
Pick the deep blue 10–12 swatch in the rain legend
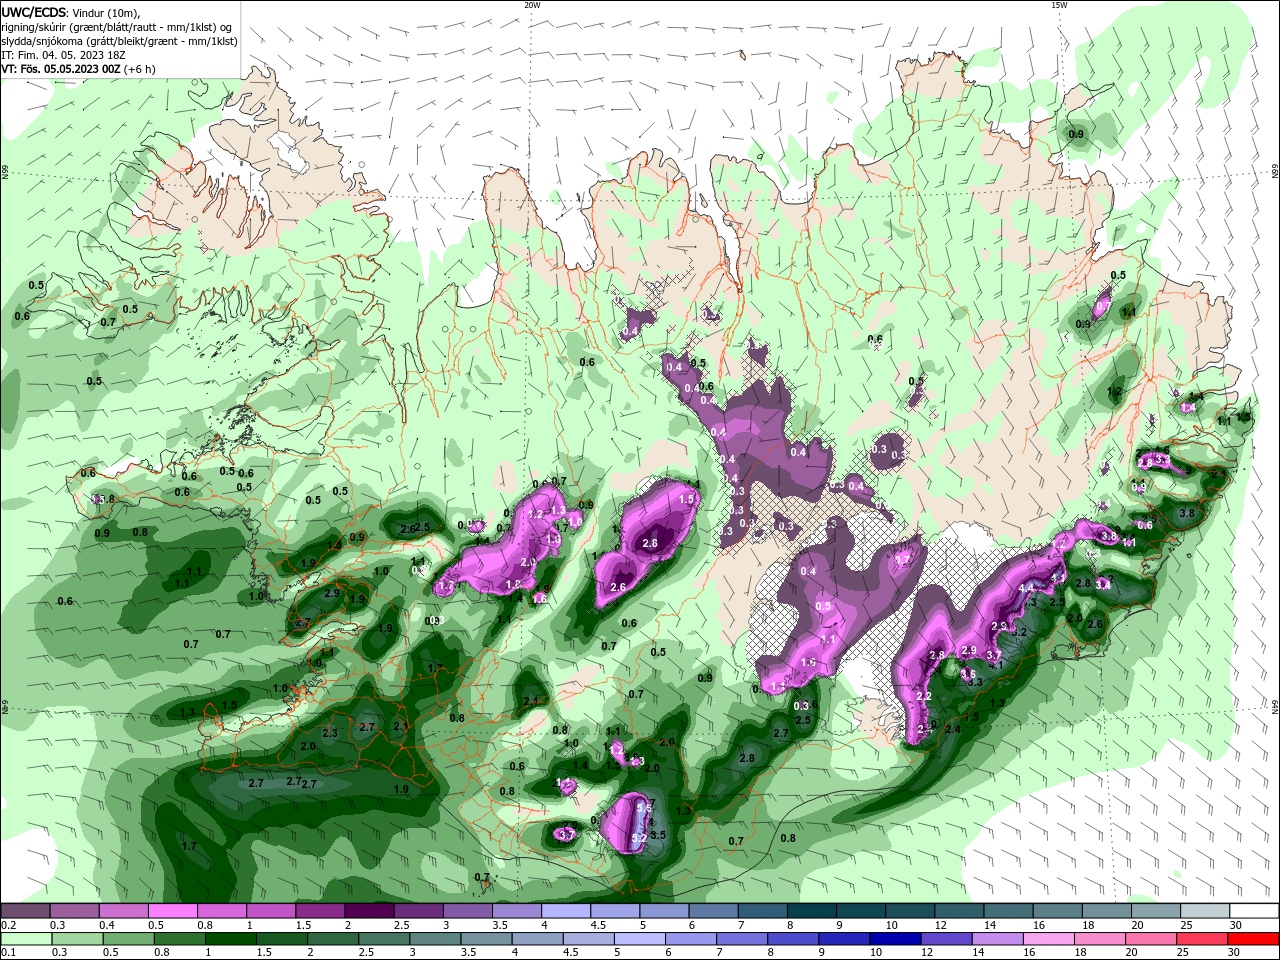895,939
